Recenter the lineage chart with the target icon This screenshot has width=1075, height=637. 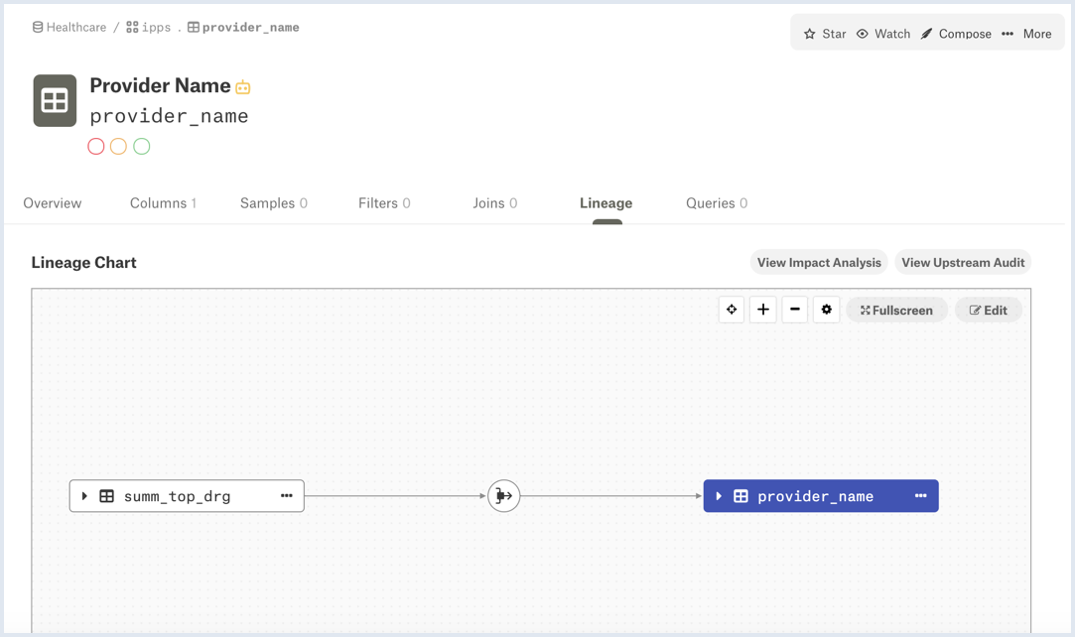(x=732, y=310)
